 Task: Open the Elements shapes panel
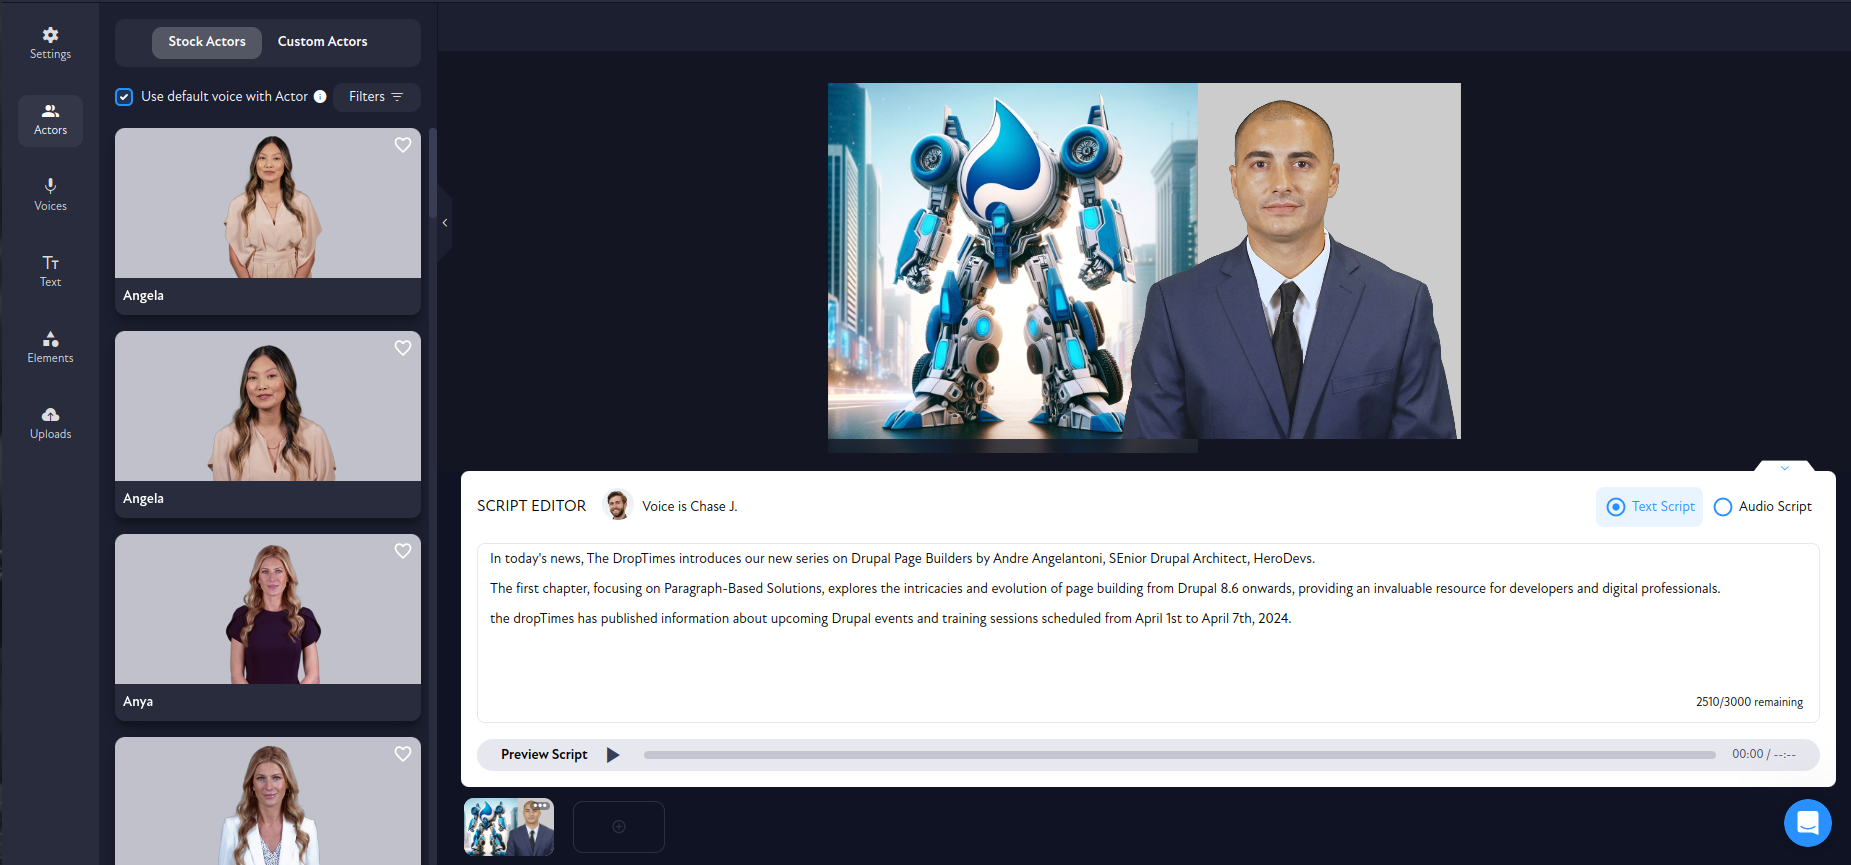(50, 346)
